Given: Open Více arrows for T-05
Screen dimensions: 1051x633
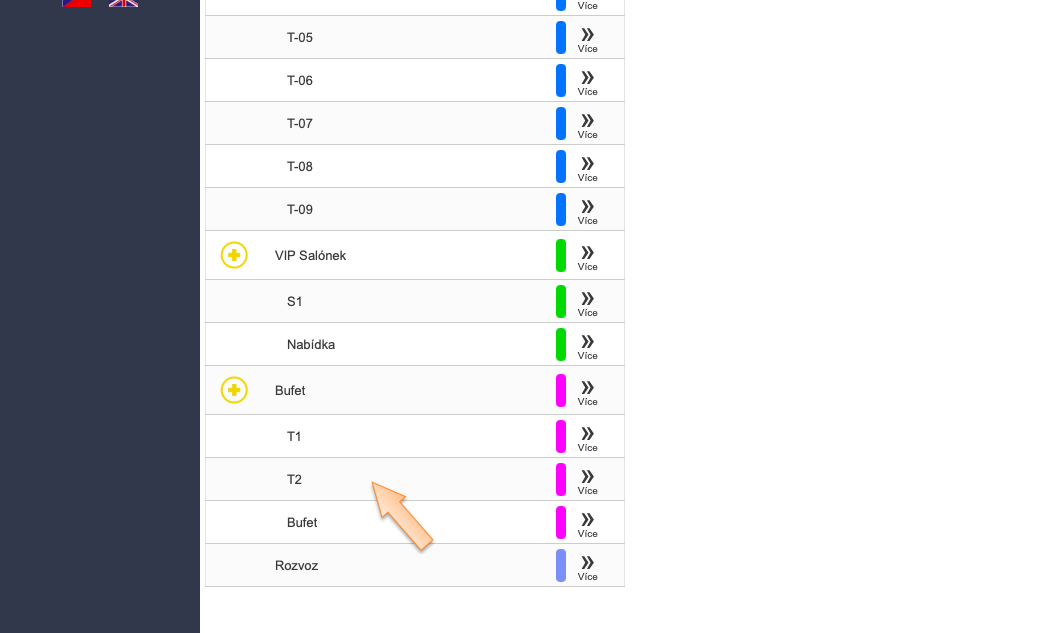Looking at the screenshot, I should click(x=587, y=39).
